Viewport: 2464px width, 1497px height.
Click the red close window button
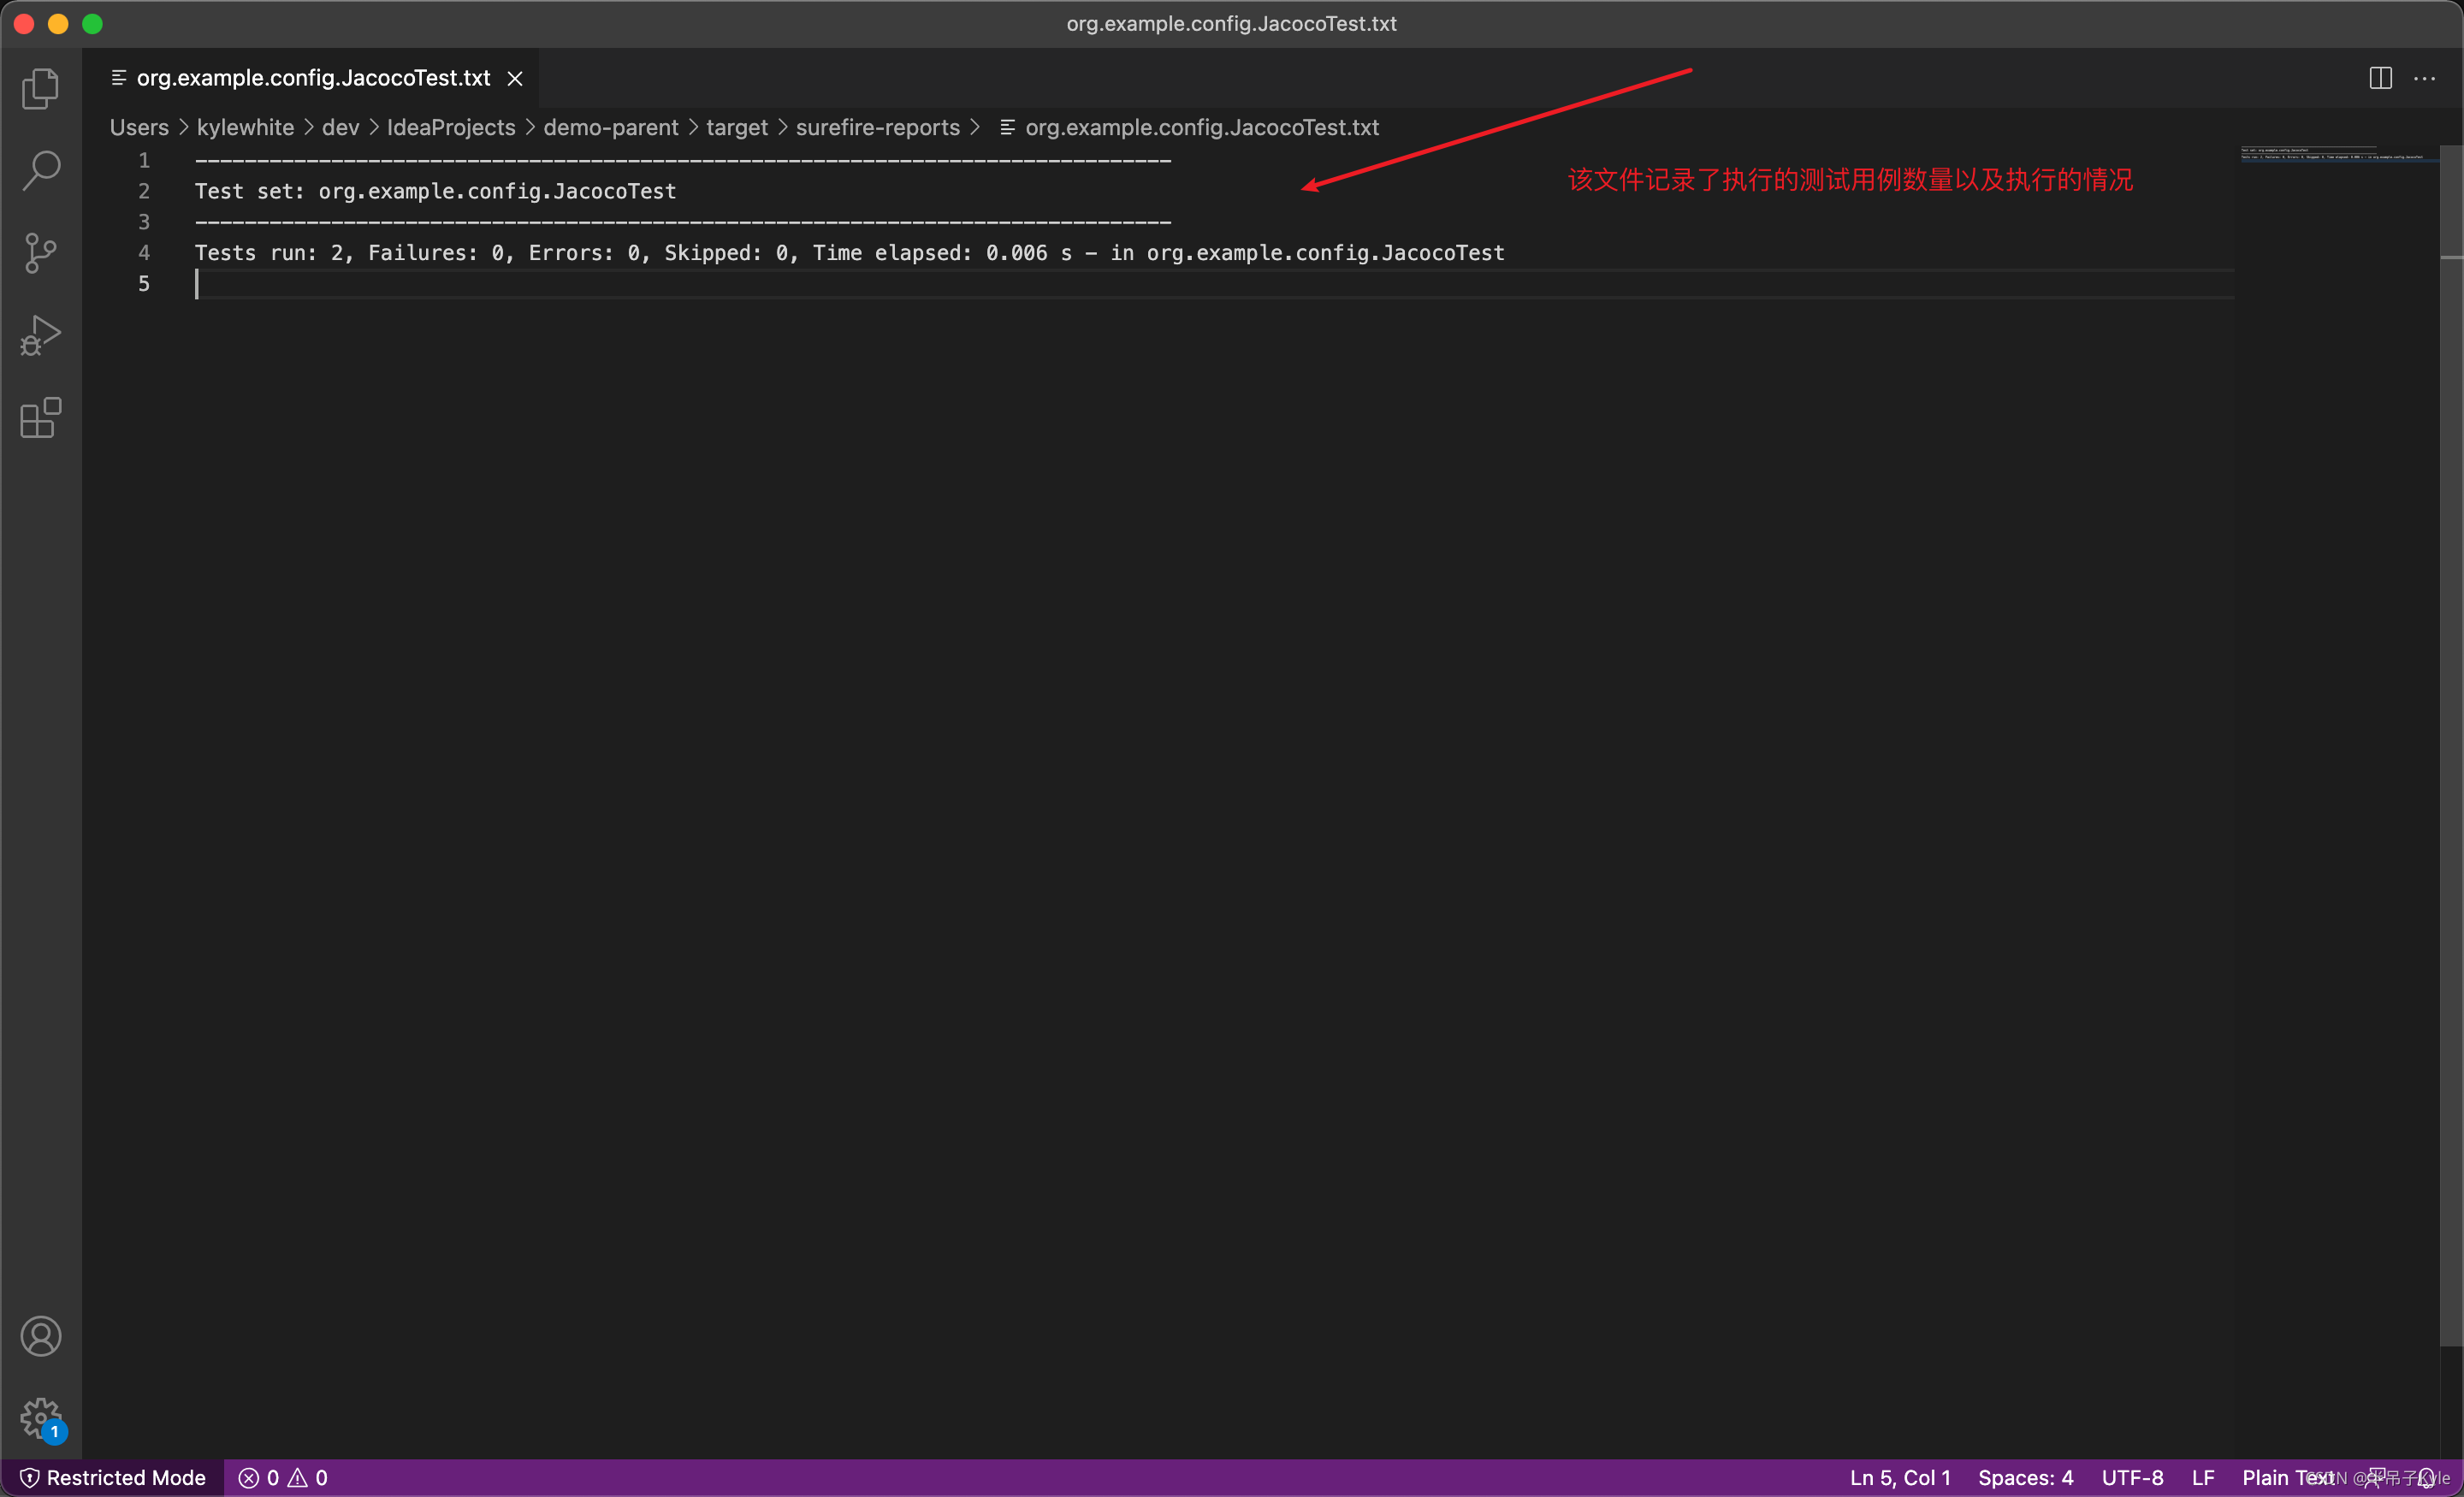click(25, 23)
